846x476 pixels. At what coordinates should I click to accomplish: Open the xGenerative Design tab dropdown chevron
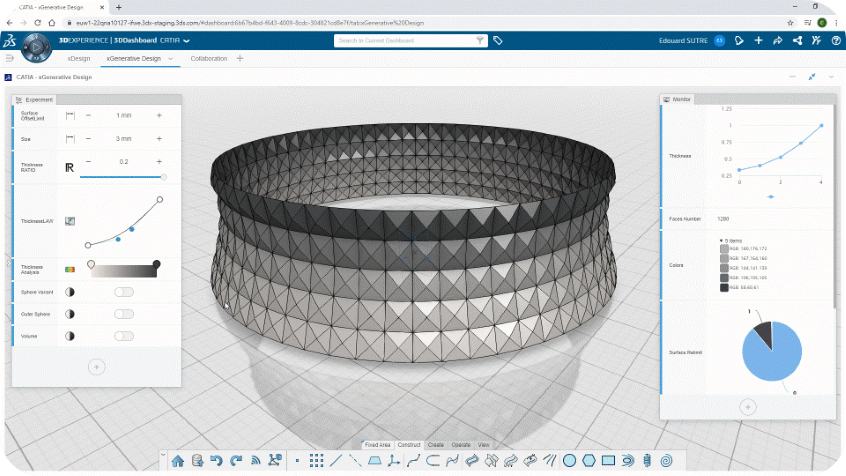[171, 59]
